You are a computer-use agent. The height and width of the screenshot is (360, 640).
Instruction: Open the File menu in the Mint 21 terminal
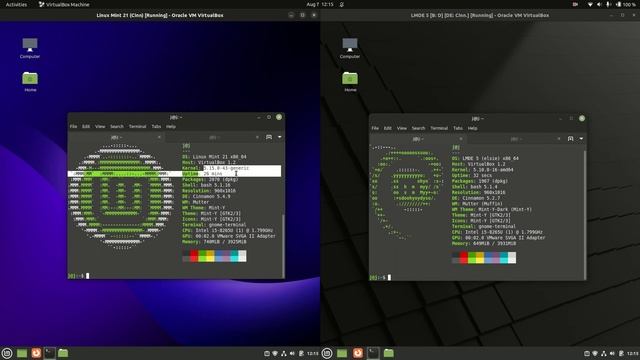73,127
